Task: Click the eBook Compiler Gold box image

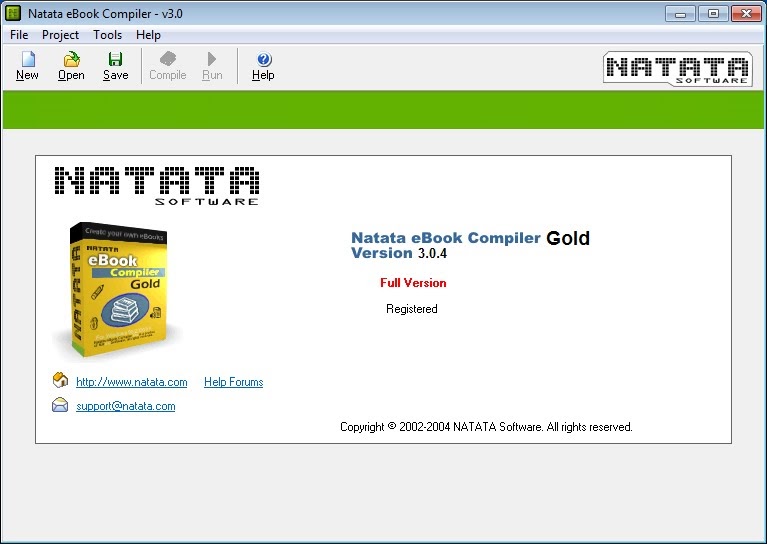Action: 118,290
